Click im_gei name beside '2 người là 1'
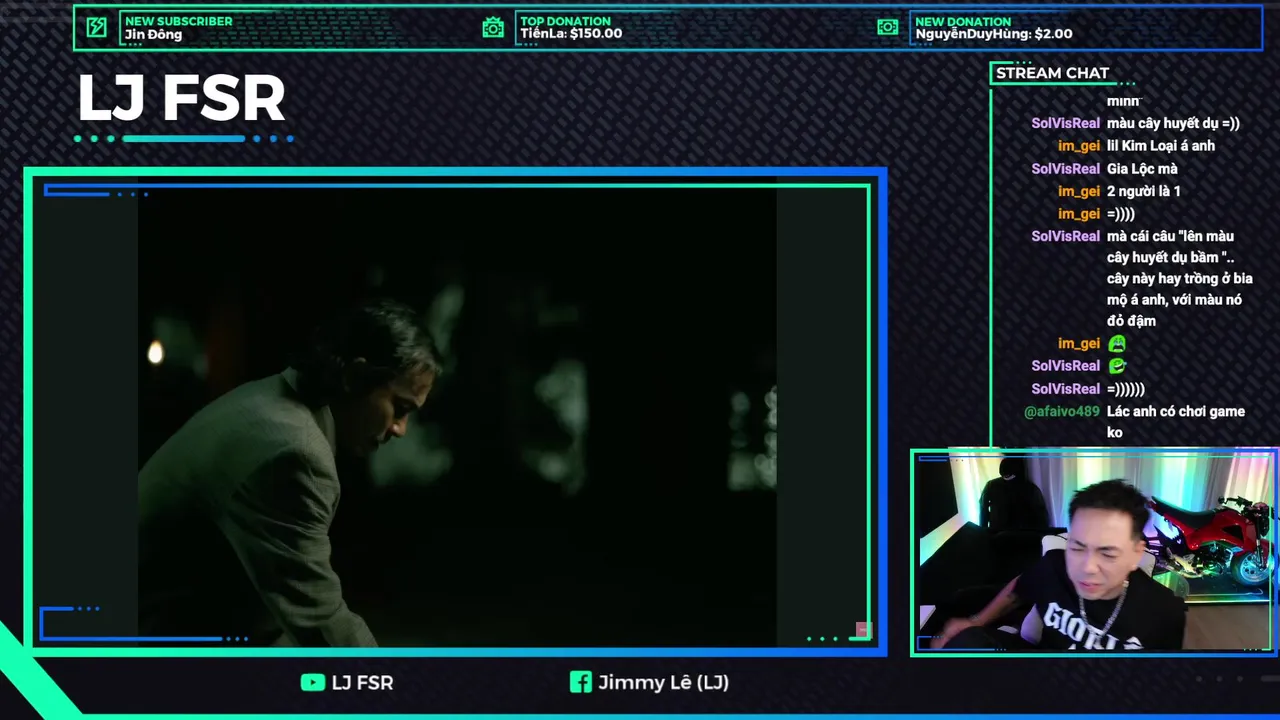This screenshot has width=1280, height=720. click(1079, 191)
